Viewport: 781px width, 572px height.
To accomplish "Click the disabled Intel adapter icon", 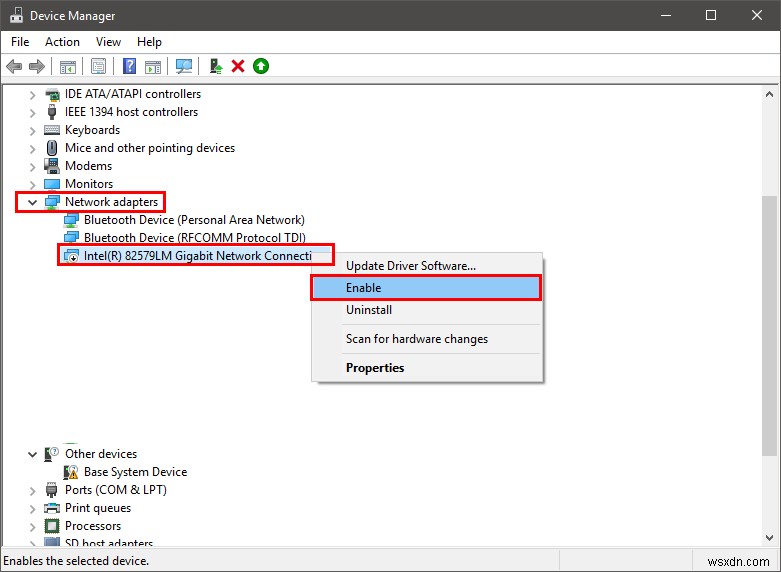I will [71, 256].
